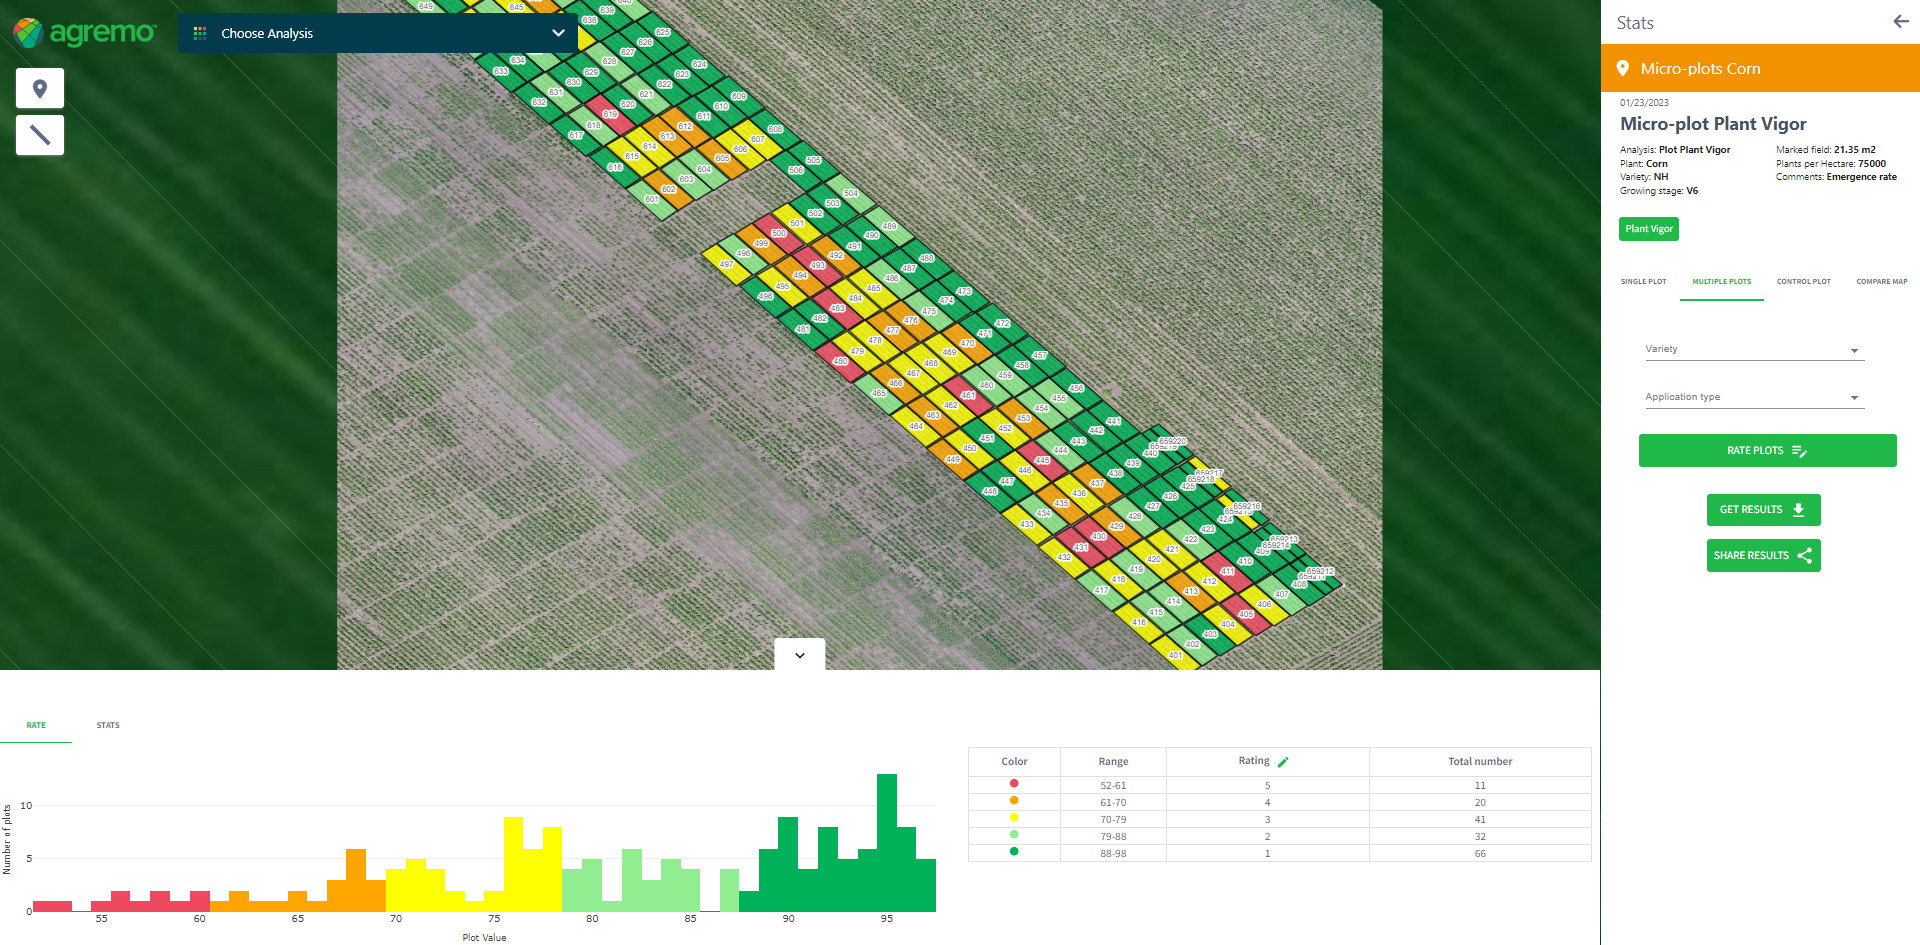The height and width of the screenshot is (945, 1920).
Task: Click the Get Results download button
Action: 1763,510
